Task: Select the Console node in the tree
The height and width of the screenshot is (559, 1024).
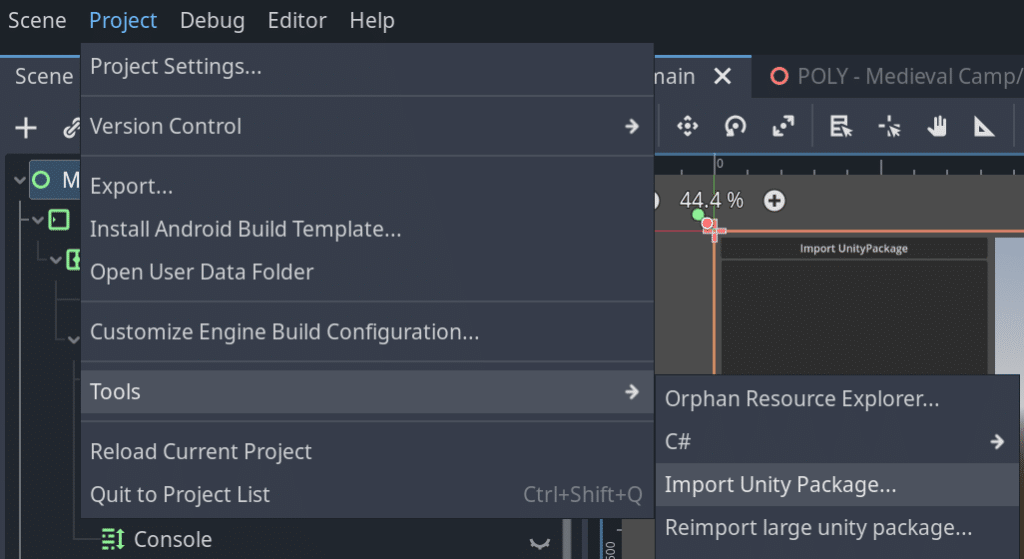Action: [172, 539]
